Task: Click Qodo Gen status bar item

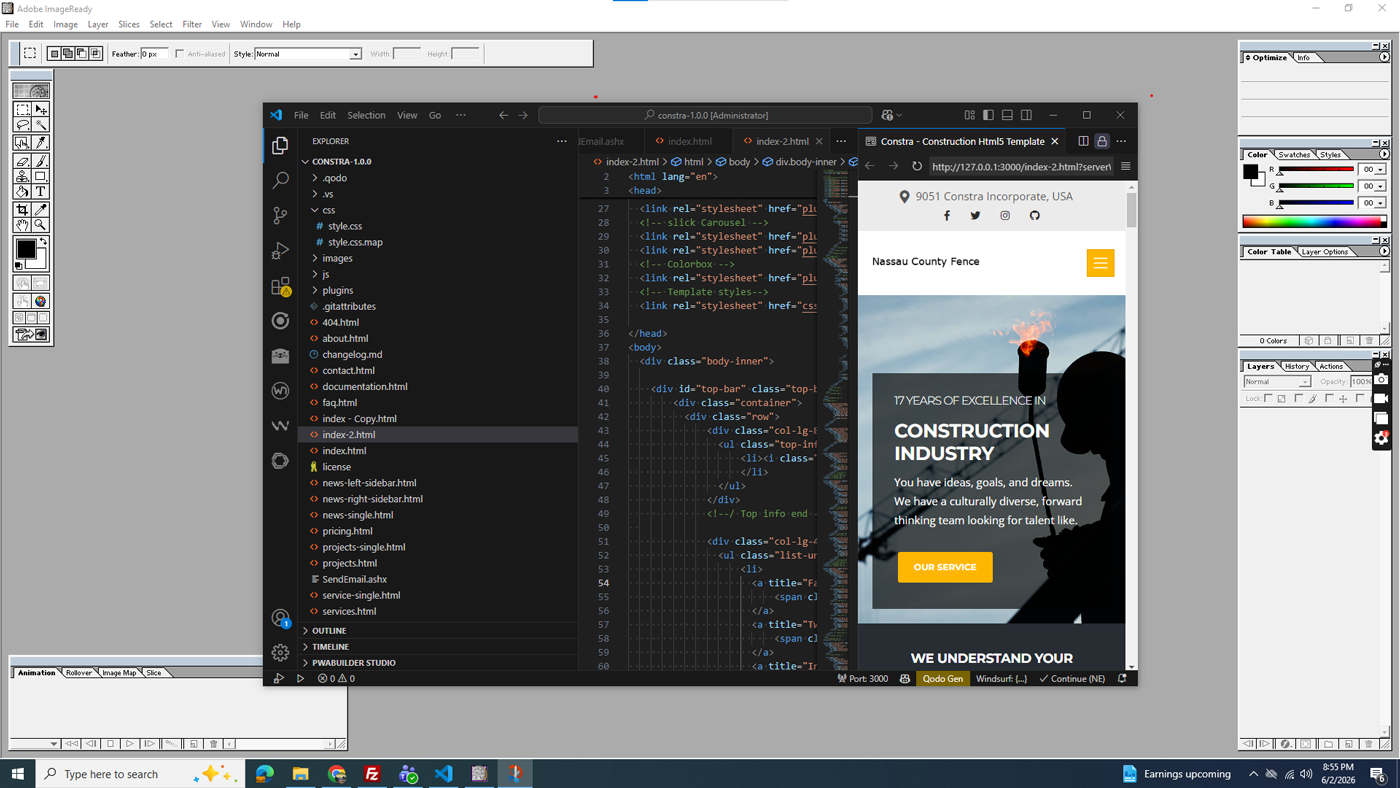Action: [x=943, y=679]
